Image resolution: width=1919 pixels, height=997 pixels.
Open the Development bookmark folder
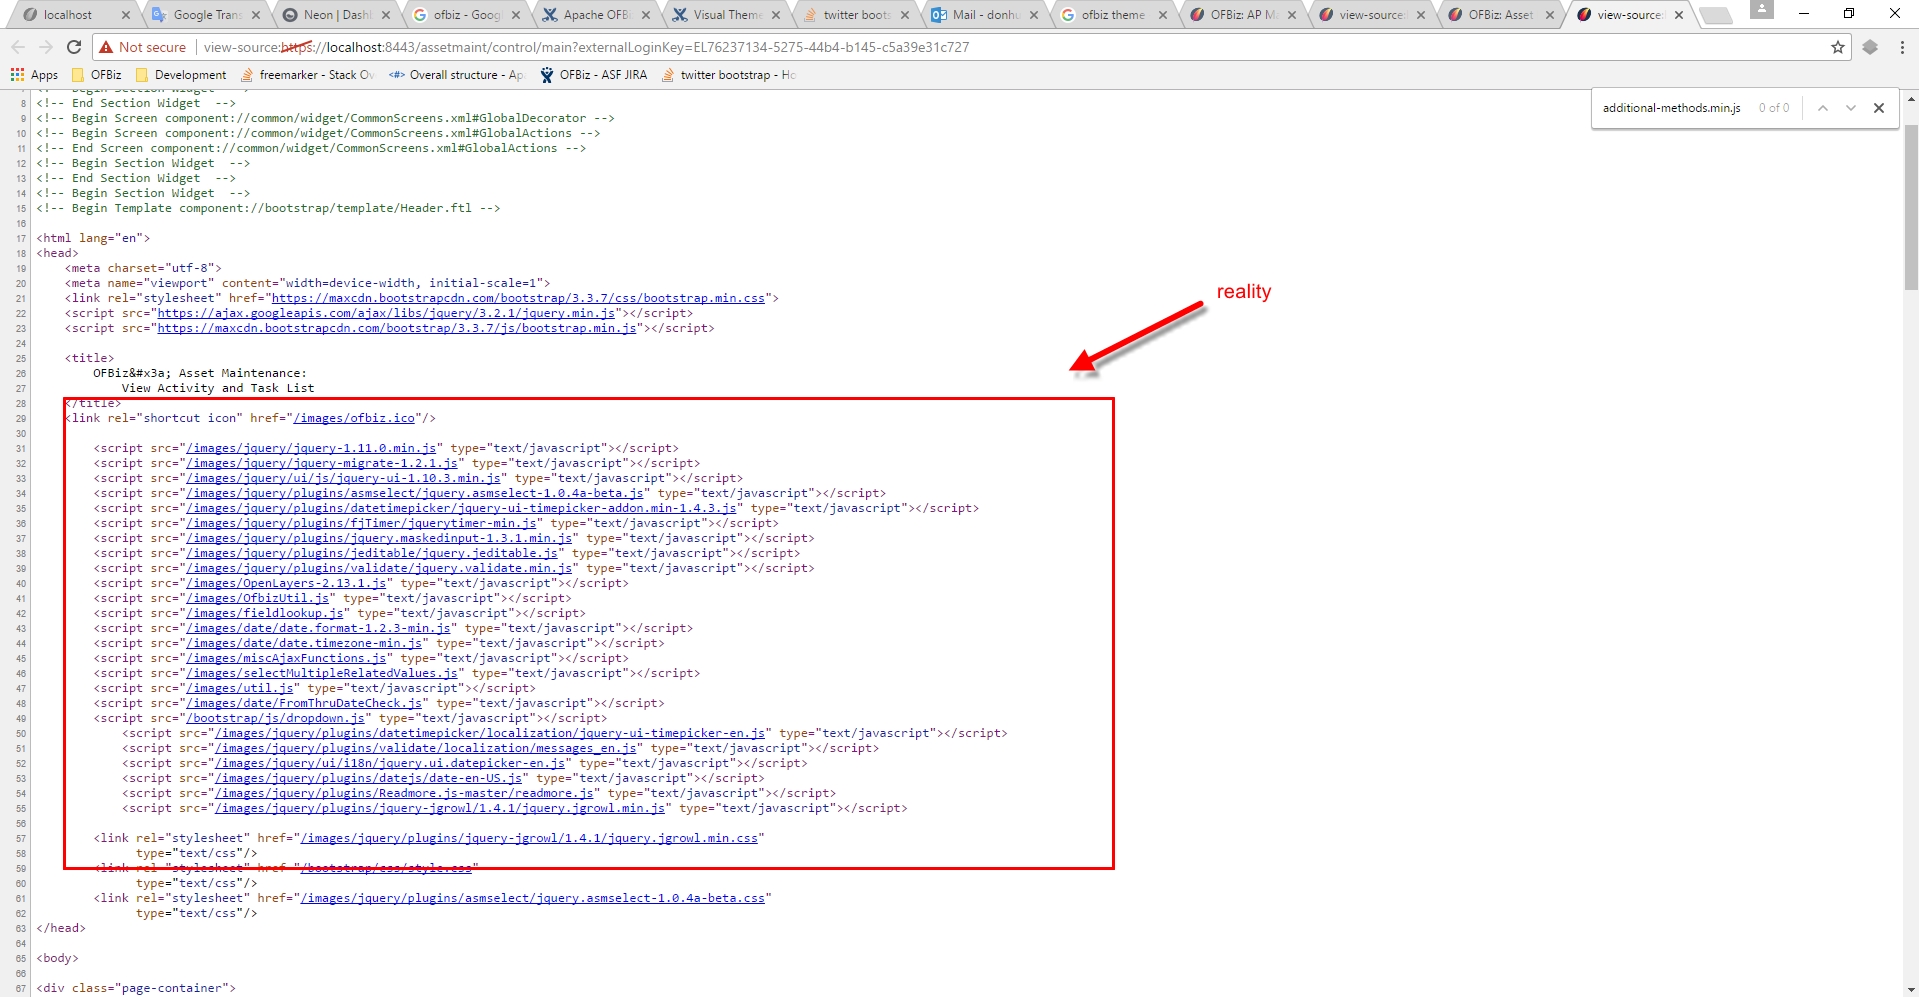(x=181, y=75)
